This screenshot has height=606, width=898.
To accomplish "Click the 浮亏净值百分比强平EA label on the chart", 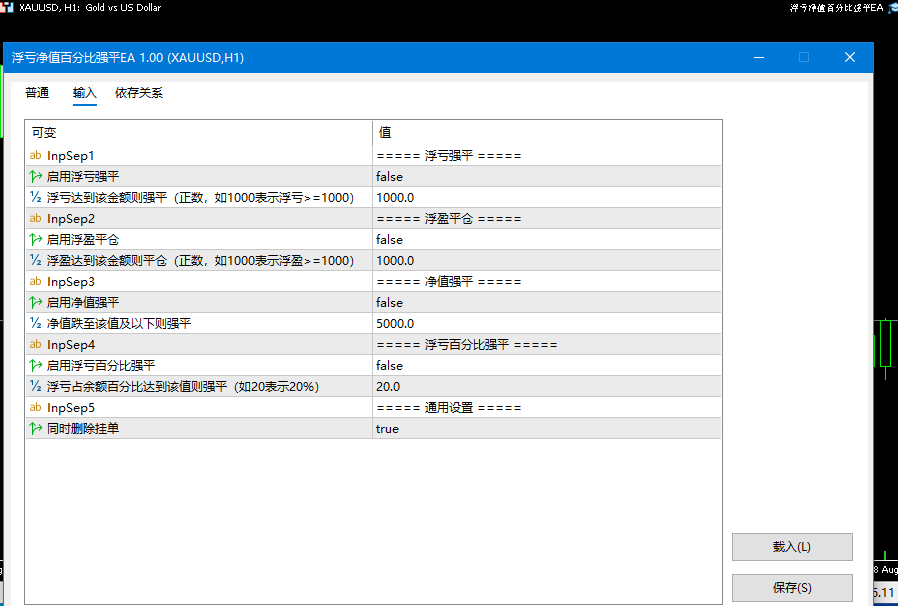I will tap(836, 7).
